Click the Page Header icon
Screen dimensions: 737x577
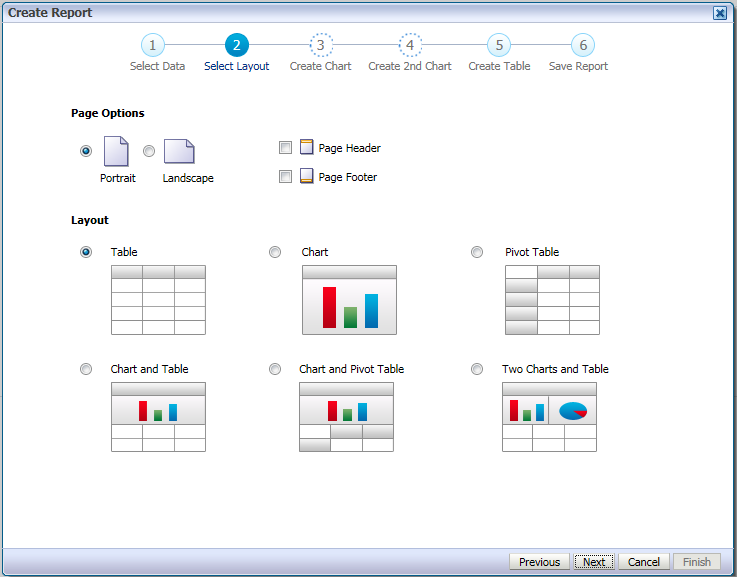[x=306, y=147]
